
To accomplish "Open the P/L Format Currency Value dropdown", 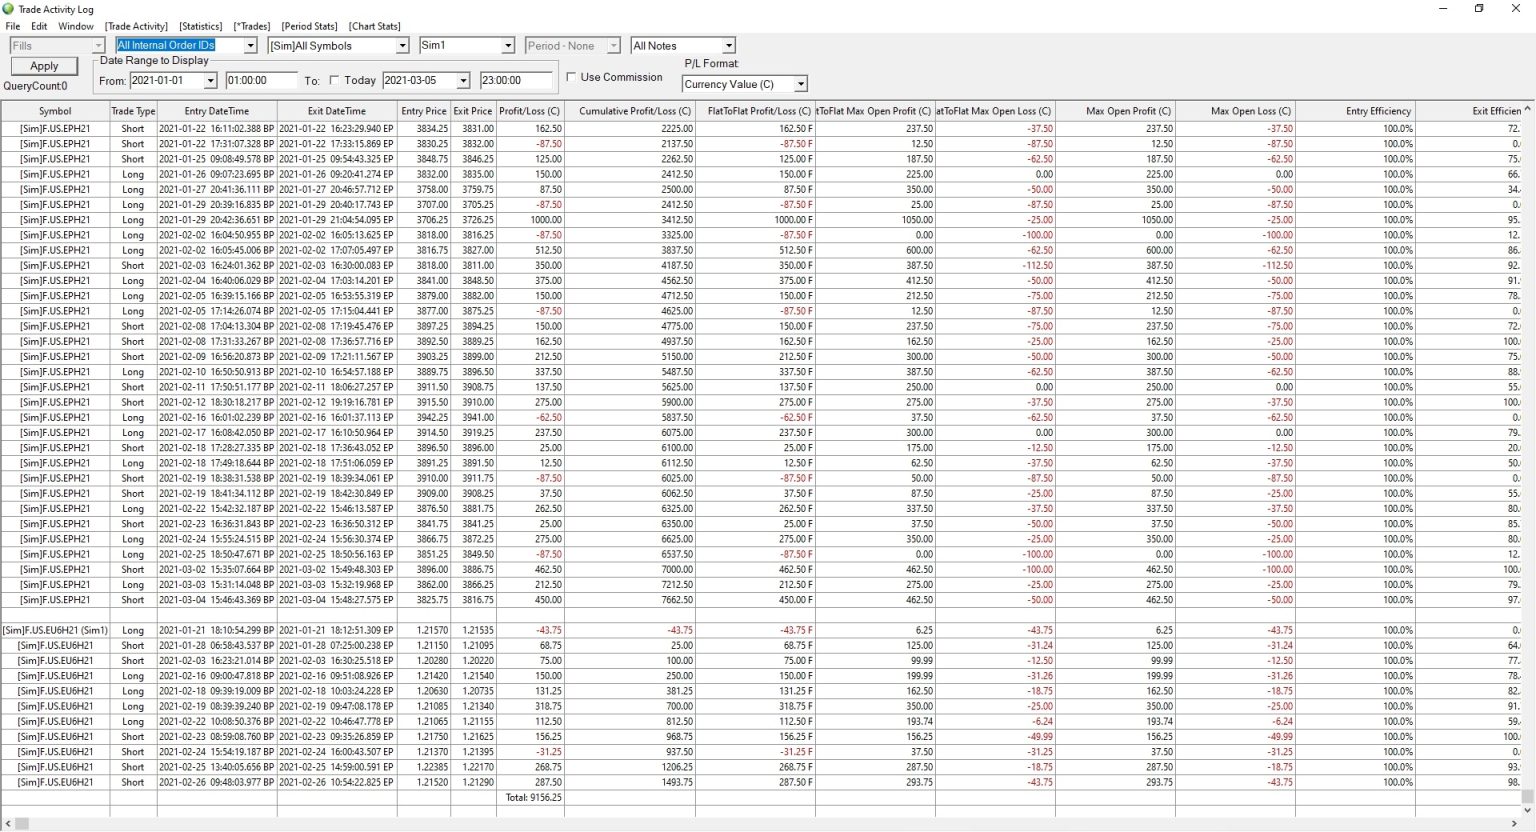I will pos(802,84).
